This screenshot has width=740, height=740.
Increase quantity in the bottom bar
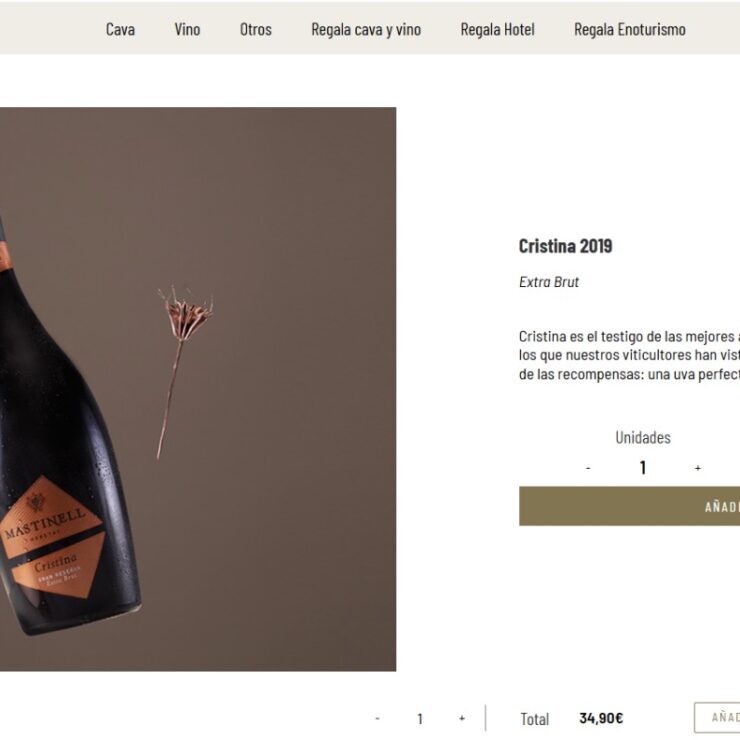(462, 718)
